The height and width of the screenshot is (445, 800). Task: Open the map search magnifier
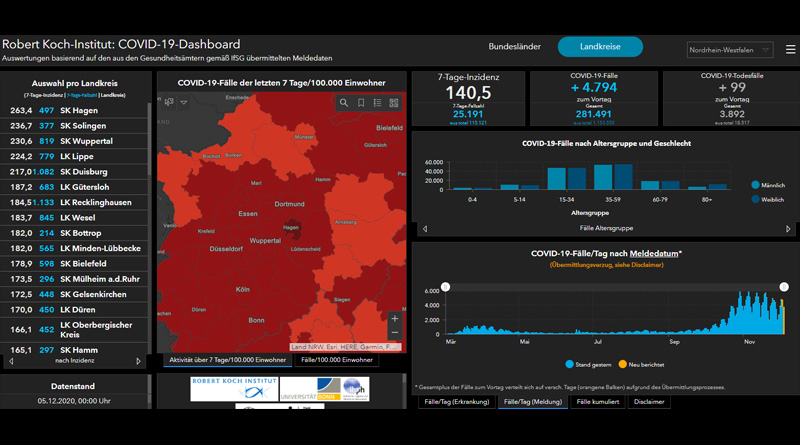(344, 103)
